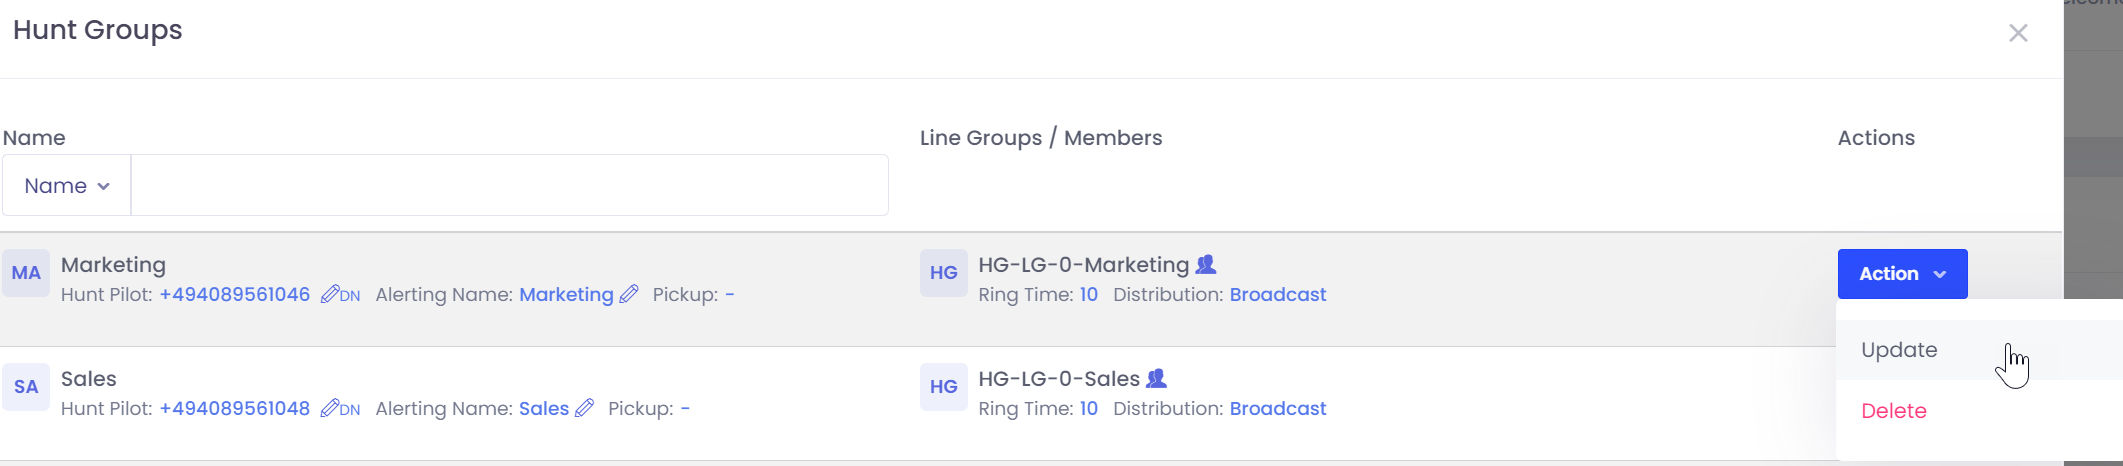This screenshot has width=2123, height=466.
Task: Click the pencil icon beside Sales hunt pilot number
Action: (x=329, y=409)
